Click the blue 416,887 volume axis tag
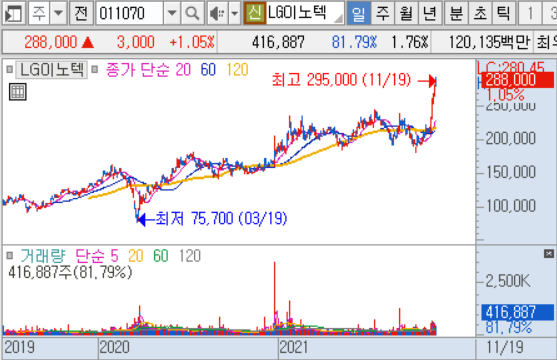 point(517,313)
